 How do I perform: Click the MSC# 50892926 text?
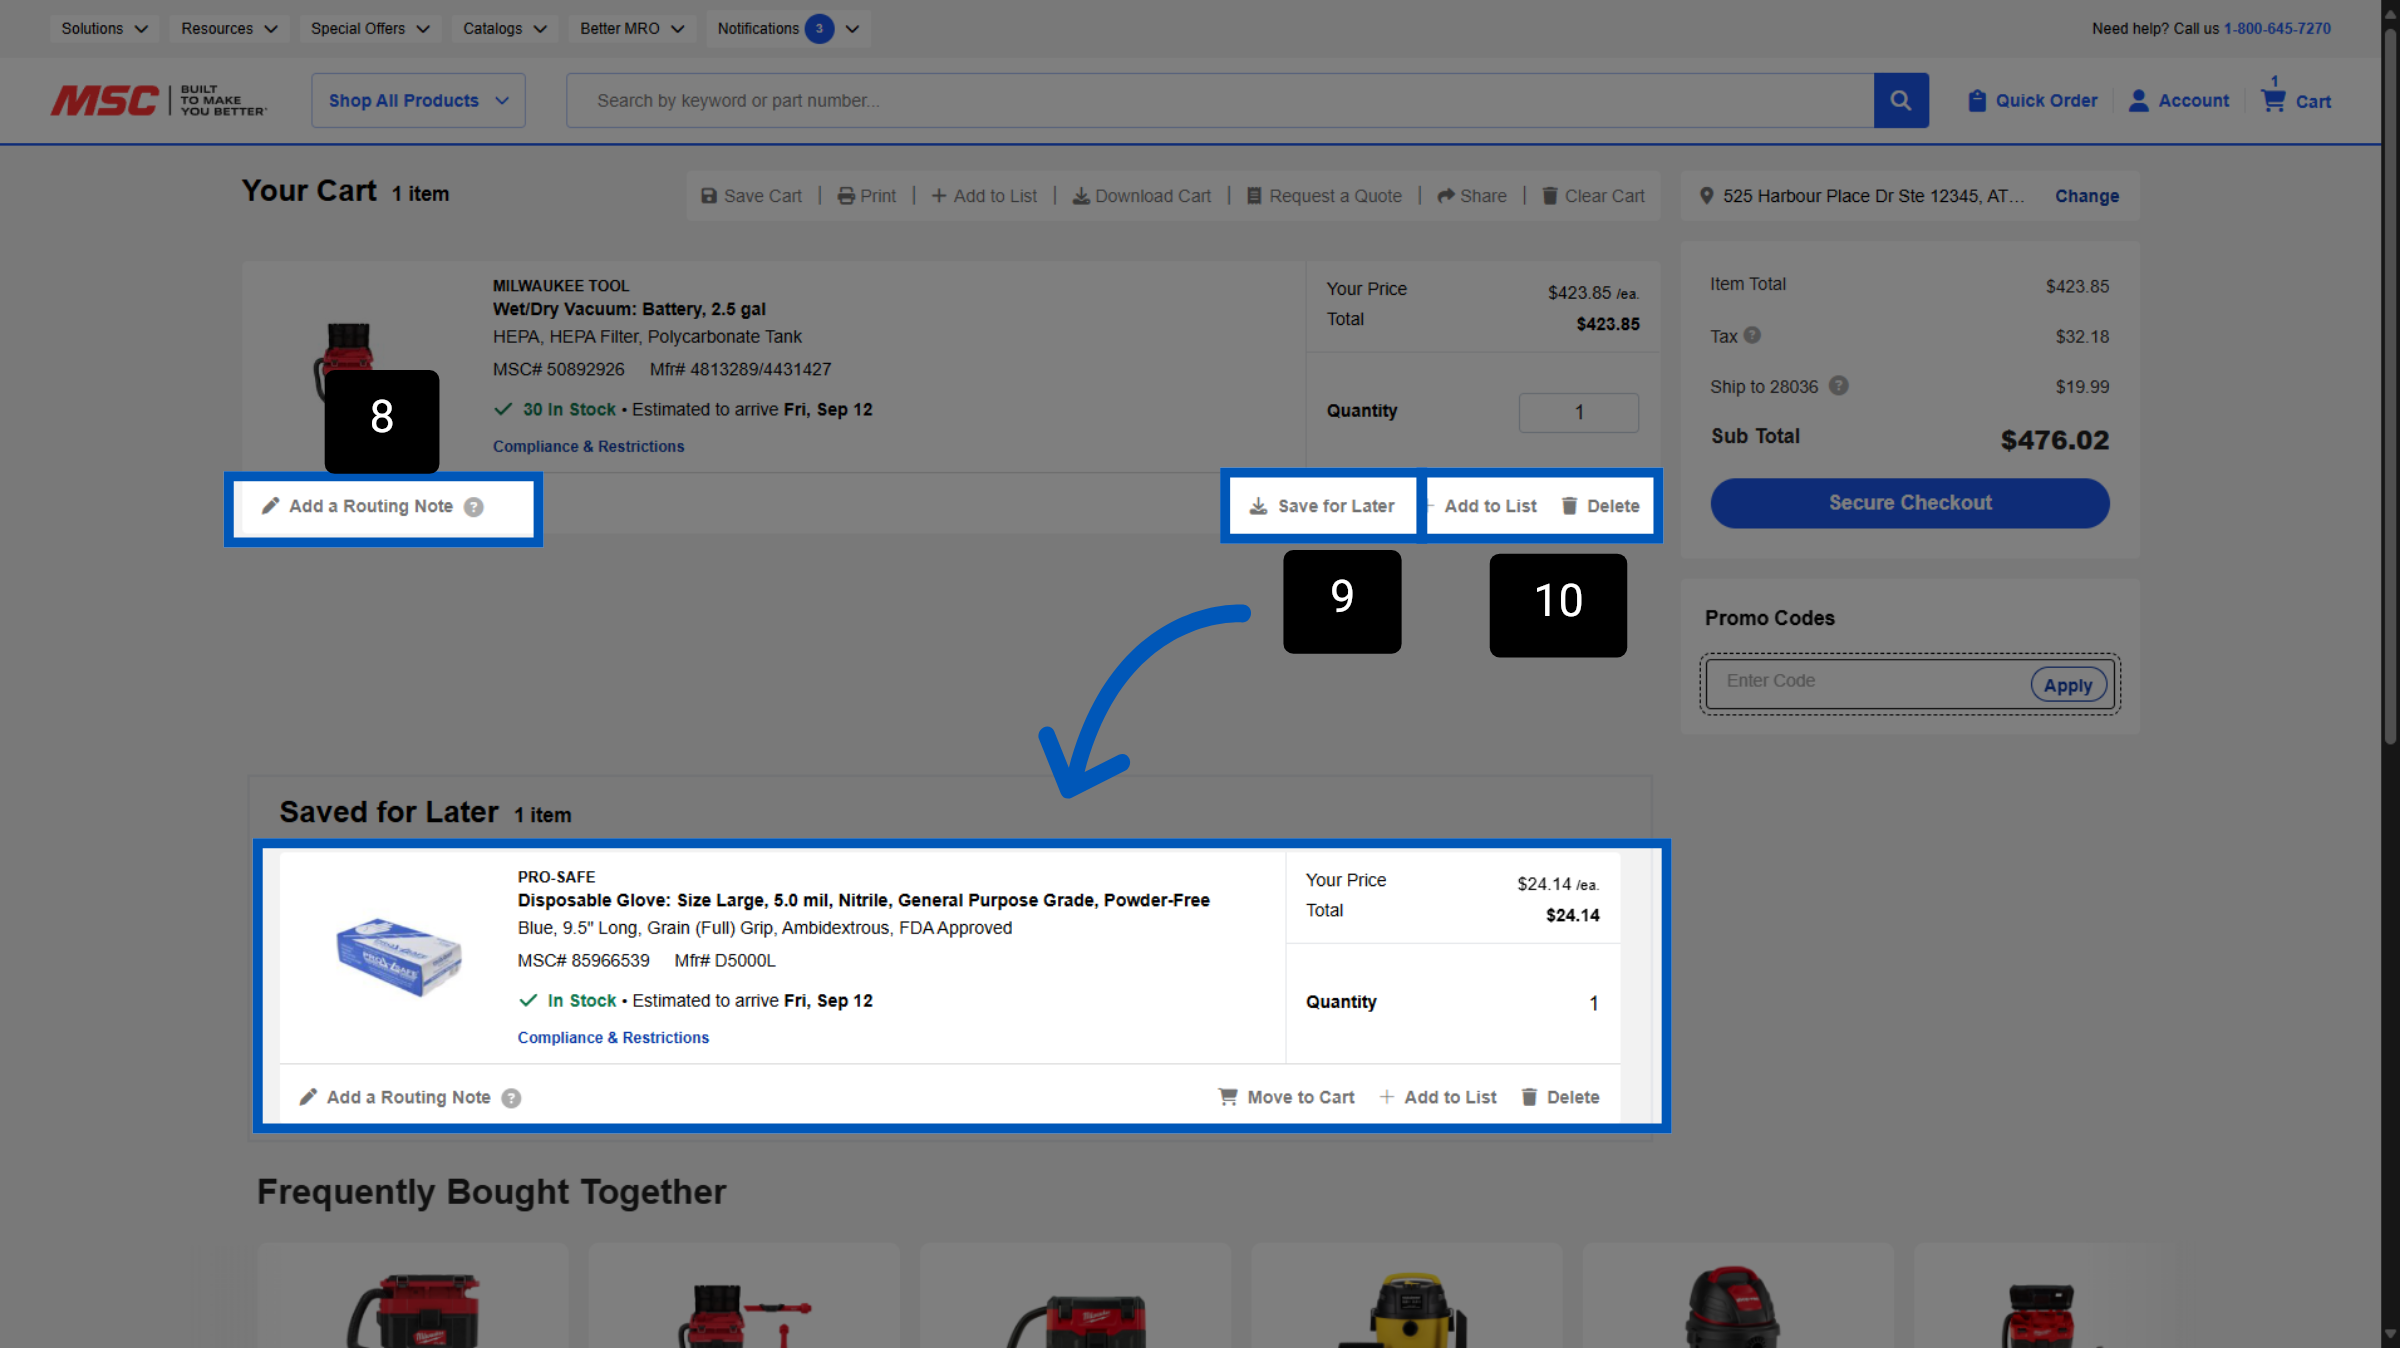[x=558, y=369]
